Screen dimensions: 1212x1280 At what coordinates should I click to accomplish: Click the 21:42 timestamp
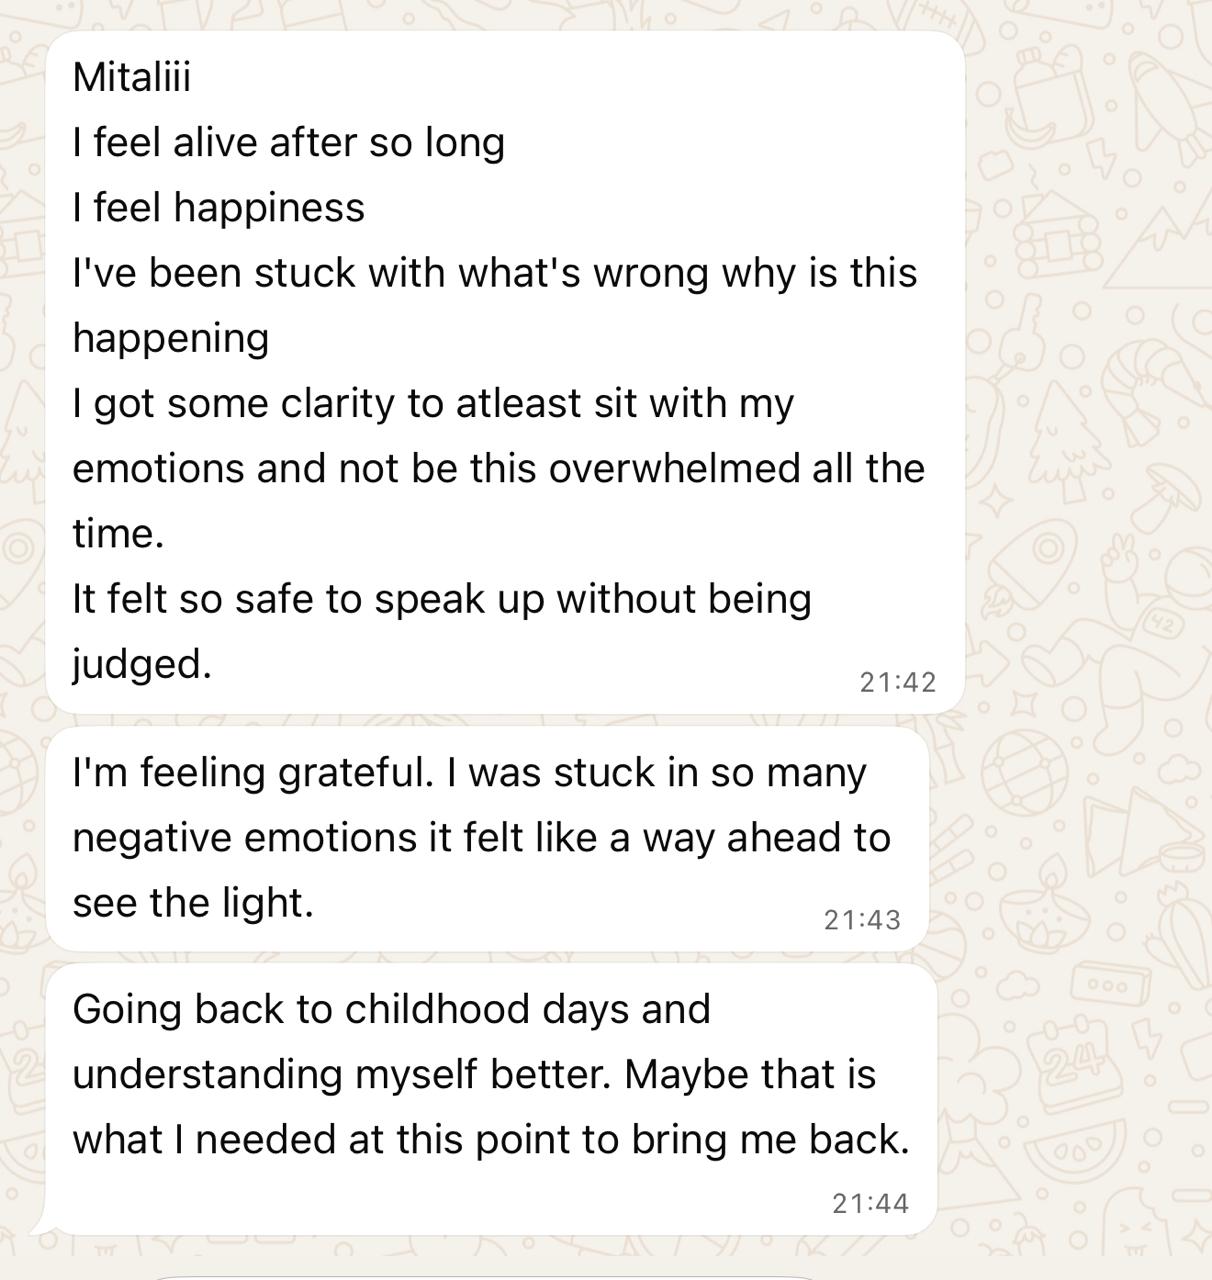[897, 682]
